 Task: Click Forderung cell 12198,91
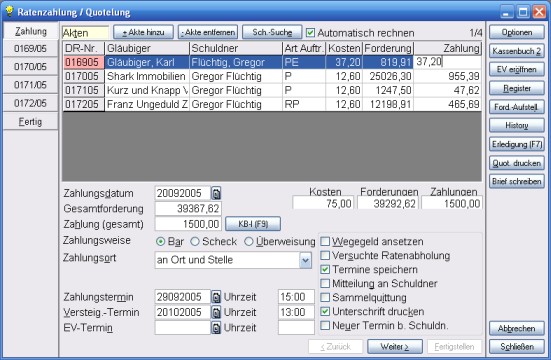click(388, 104)
